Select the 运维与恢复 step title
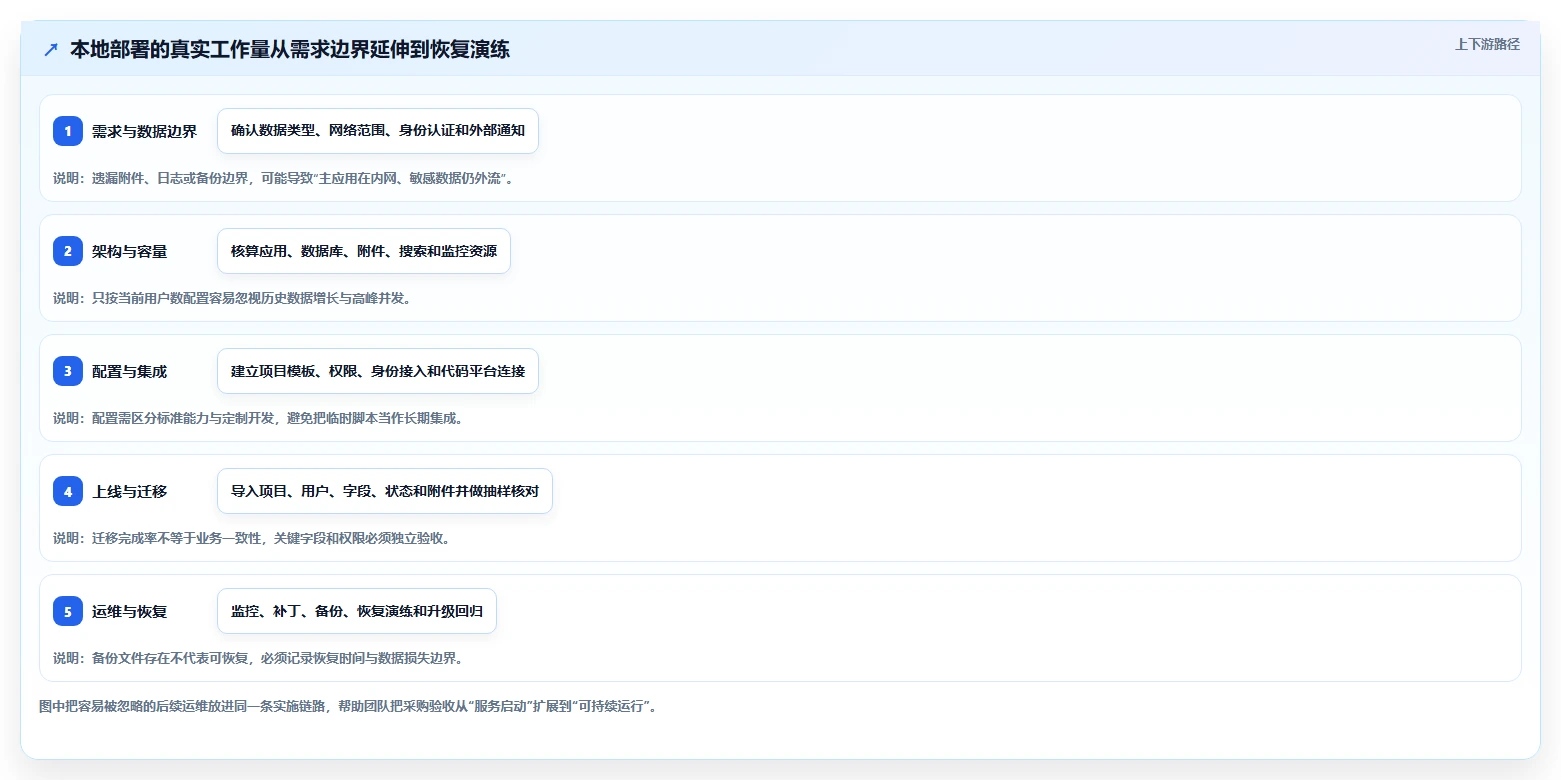Viewport: 1561px width, 780px height. 129,611
